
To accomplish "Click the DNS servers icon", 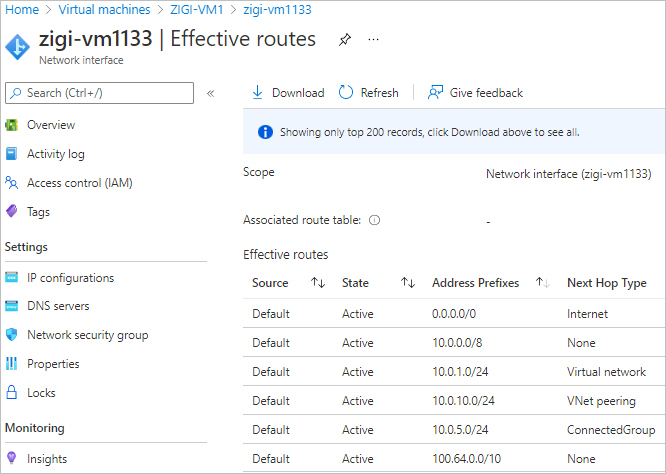I will [11, 306].
